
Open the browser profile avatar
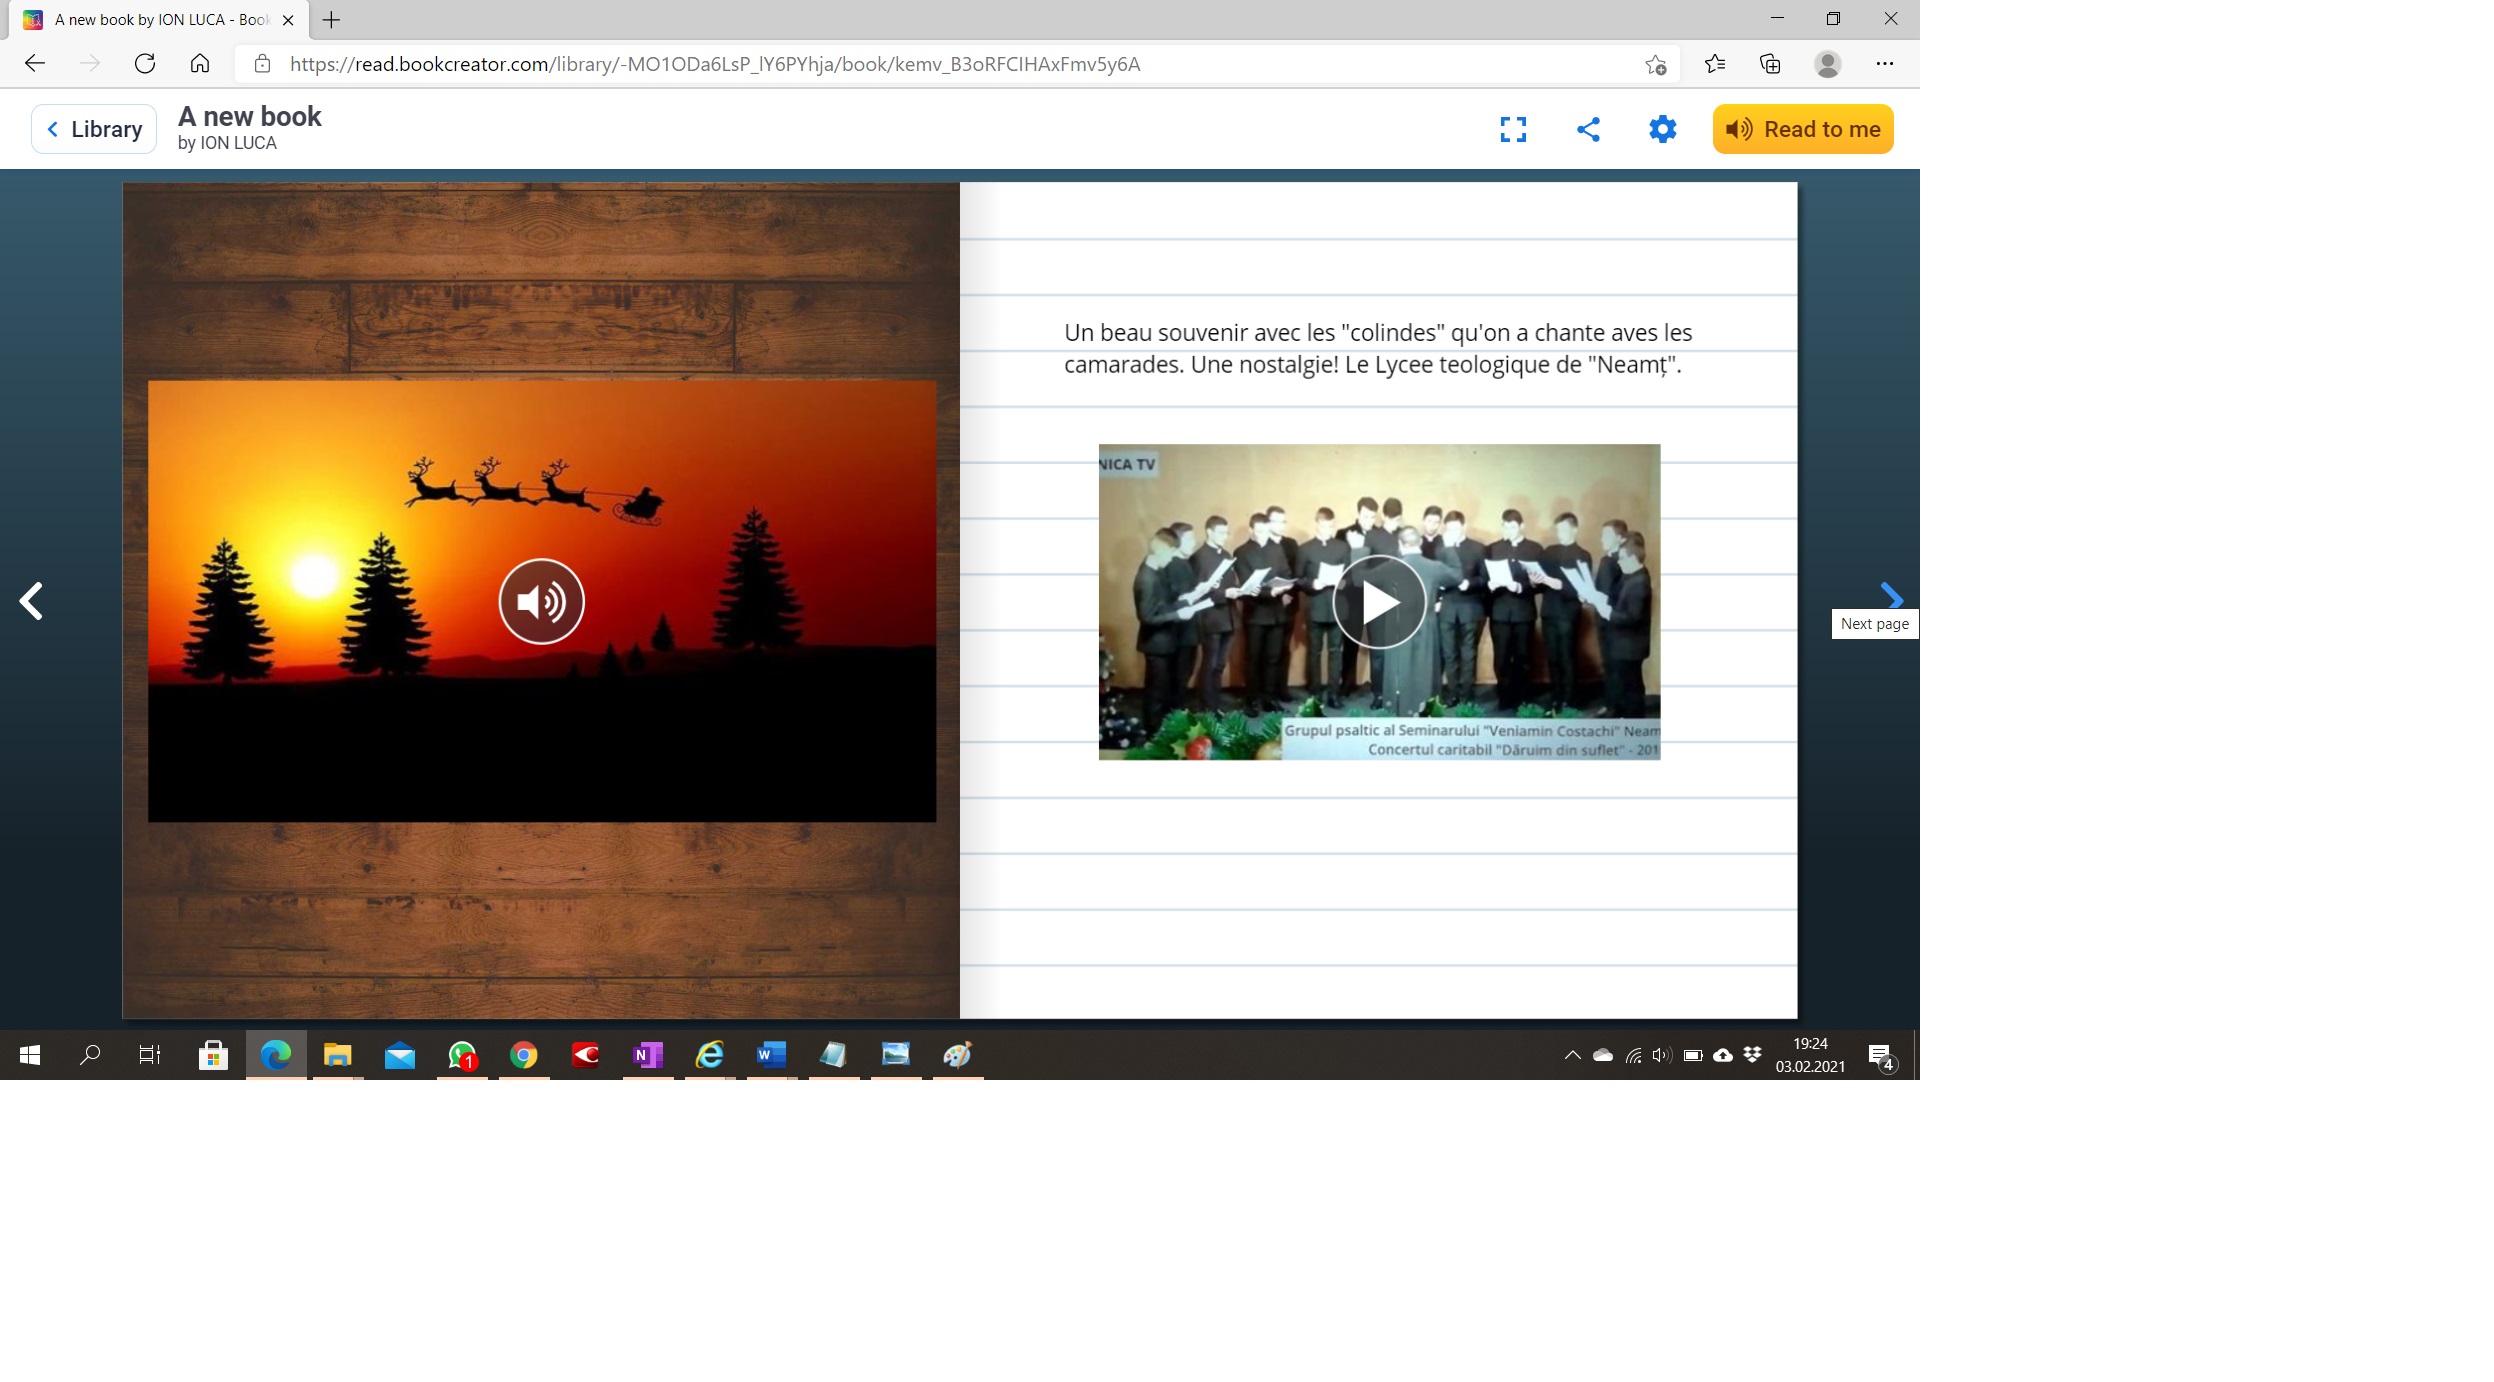(x=1827, y=64)
